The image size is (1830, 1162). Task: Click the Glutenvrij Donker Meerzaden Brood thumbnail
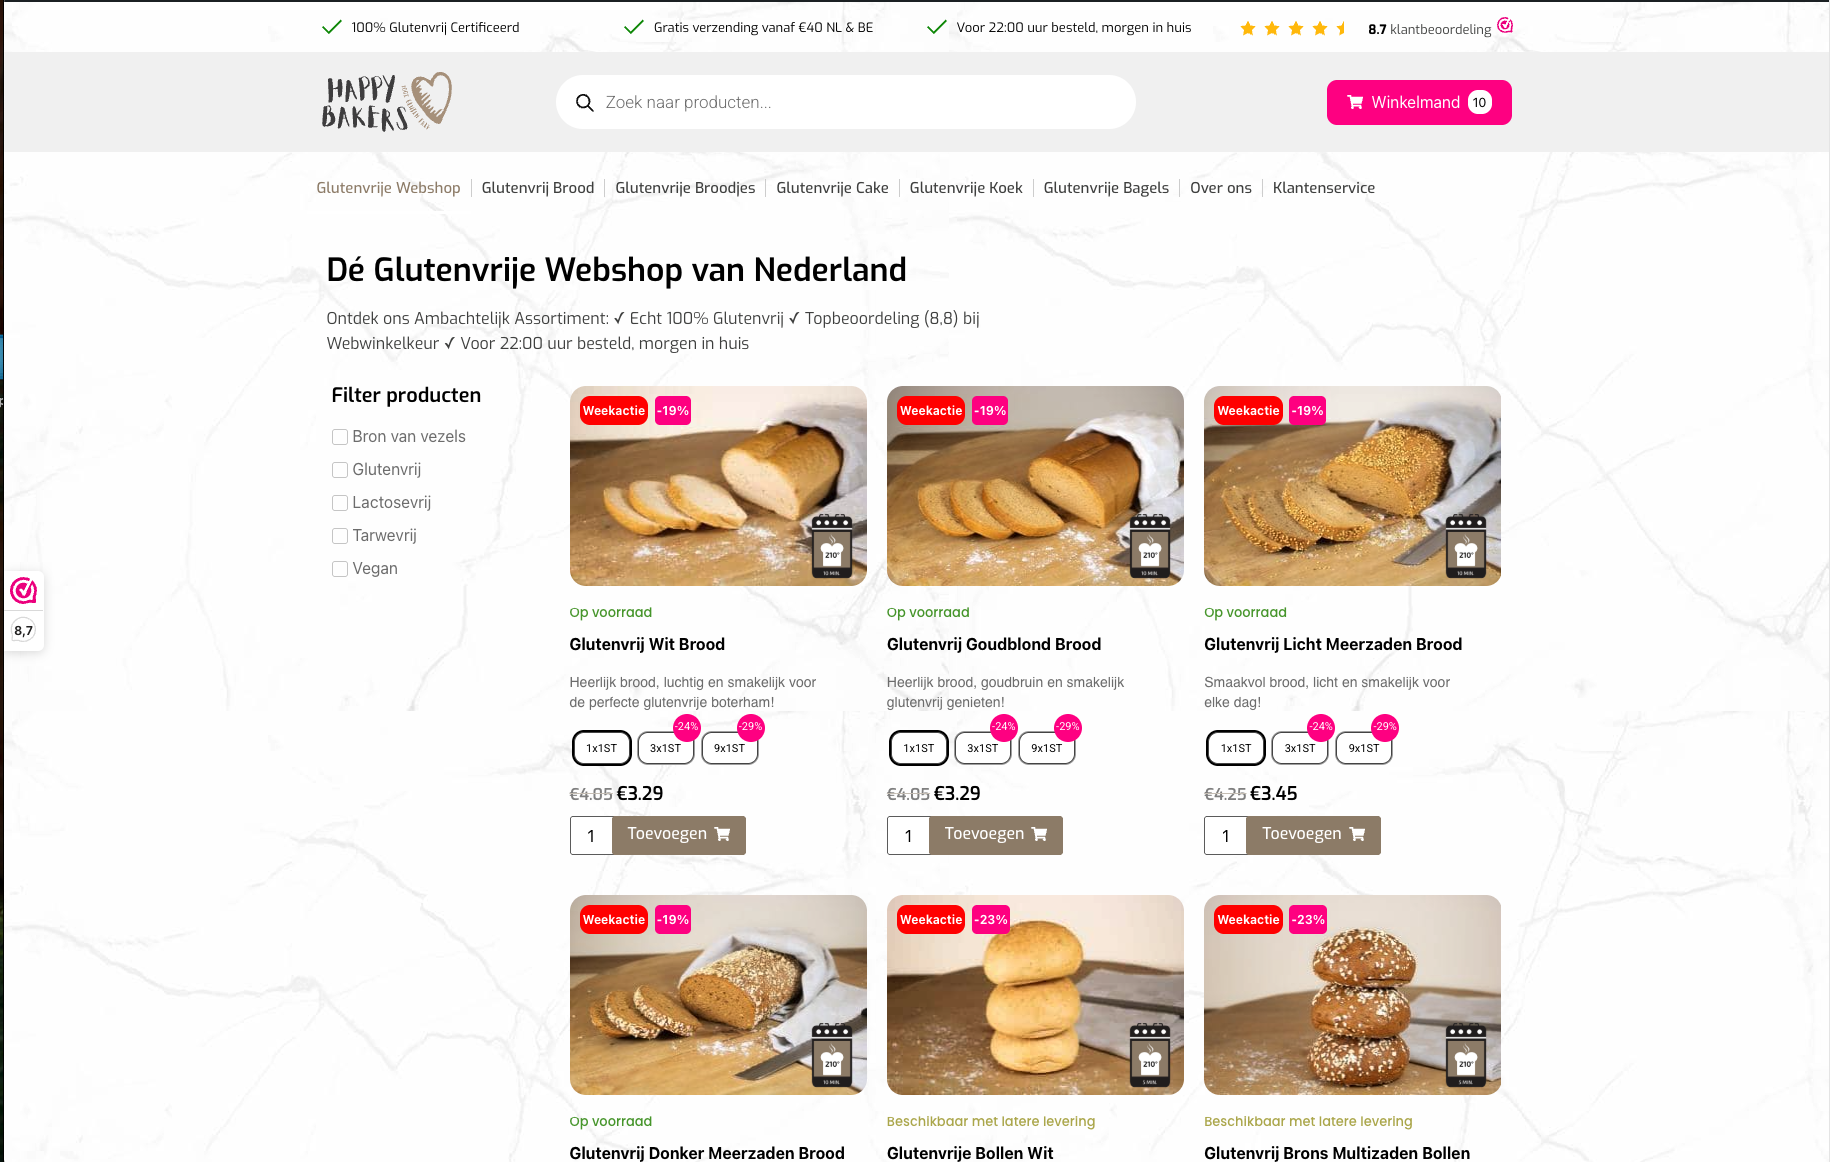pos(718,995)
